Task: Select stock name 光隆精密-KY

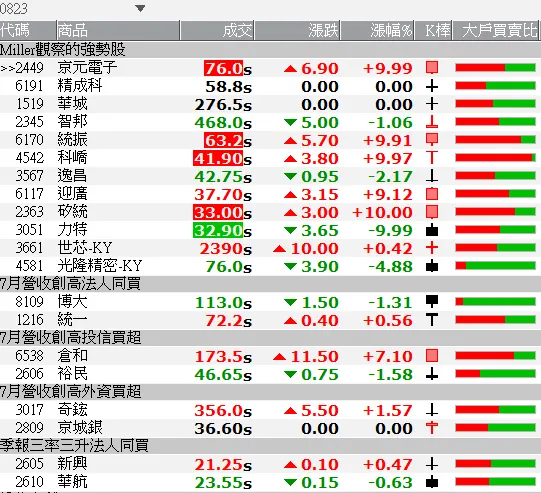Action: tap(100, 266)
